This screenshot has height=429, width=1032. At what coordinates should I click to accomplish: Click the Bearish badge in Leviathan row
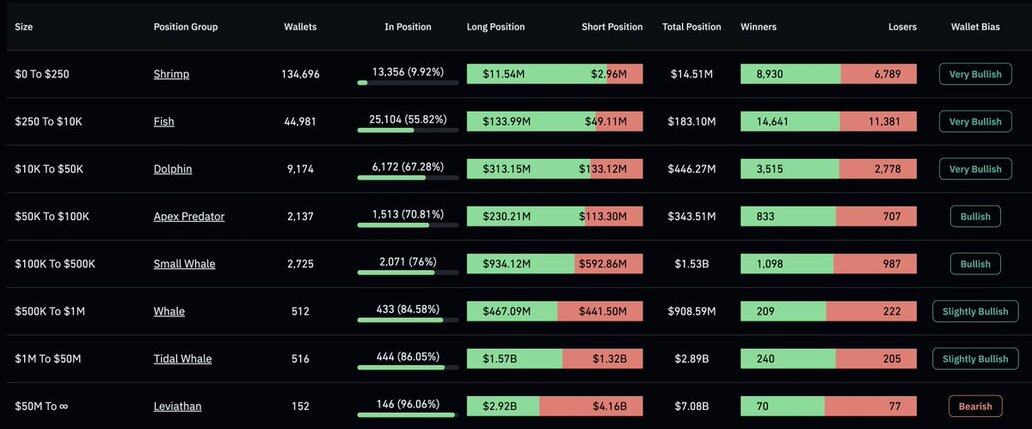pyautogui.click(x=975, y=406)
